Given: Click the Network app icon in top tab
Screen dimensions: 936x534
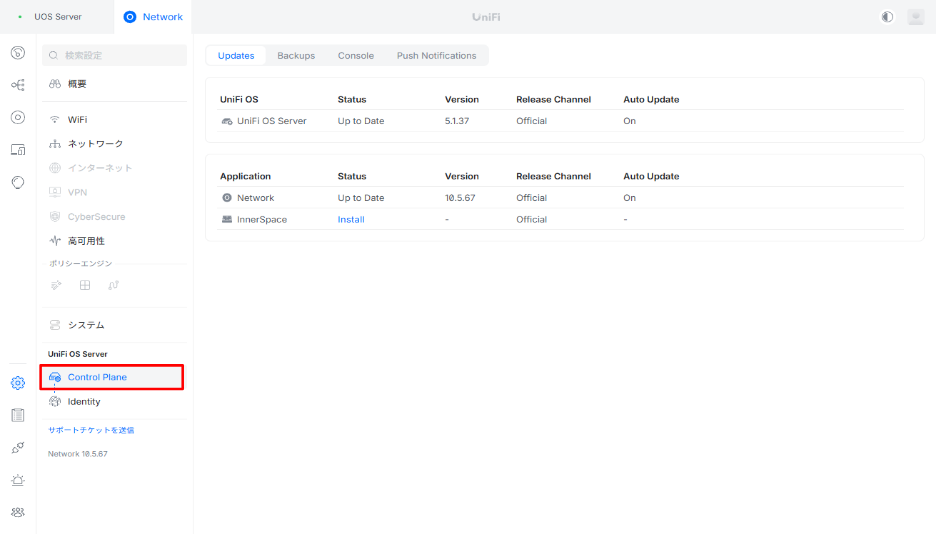Looking at the screenshot, I should pos(130,17).
